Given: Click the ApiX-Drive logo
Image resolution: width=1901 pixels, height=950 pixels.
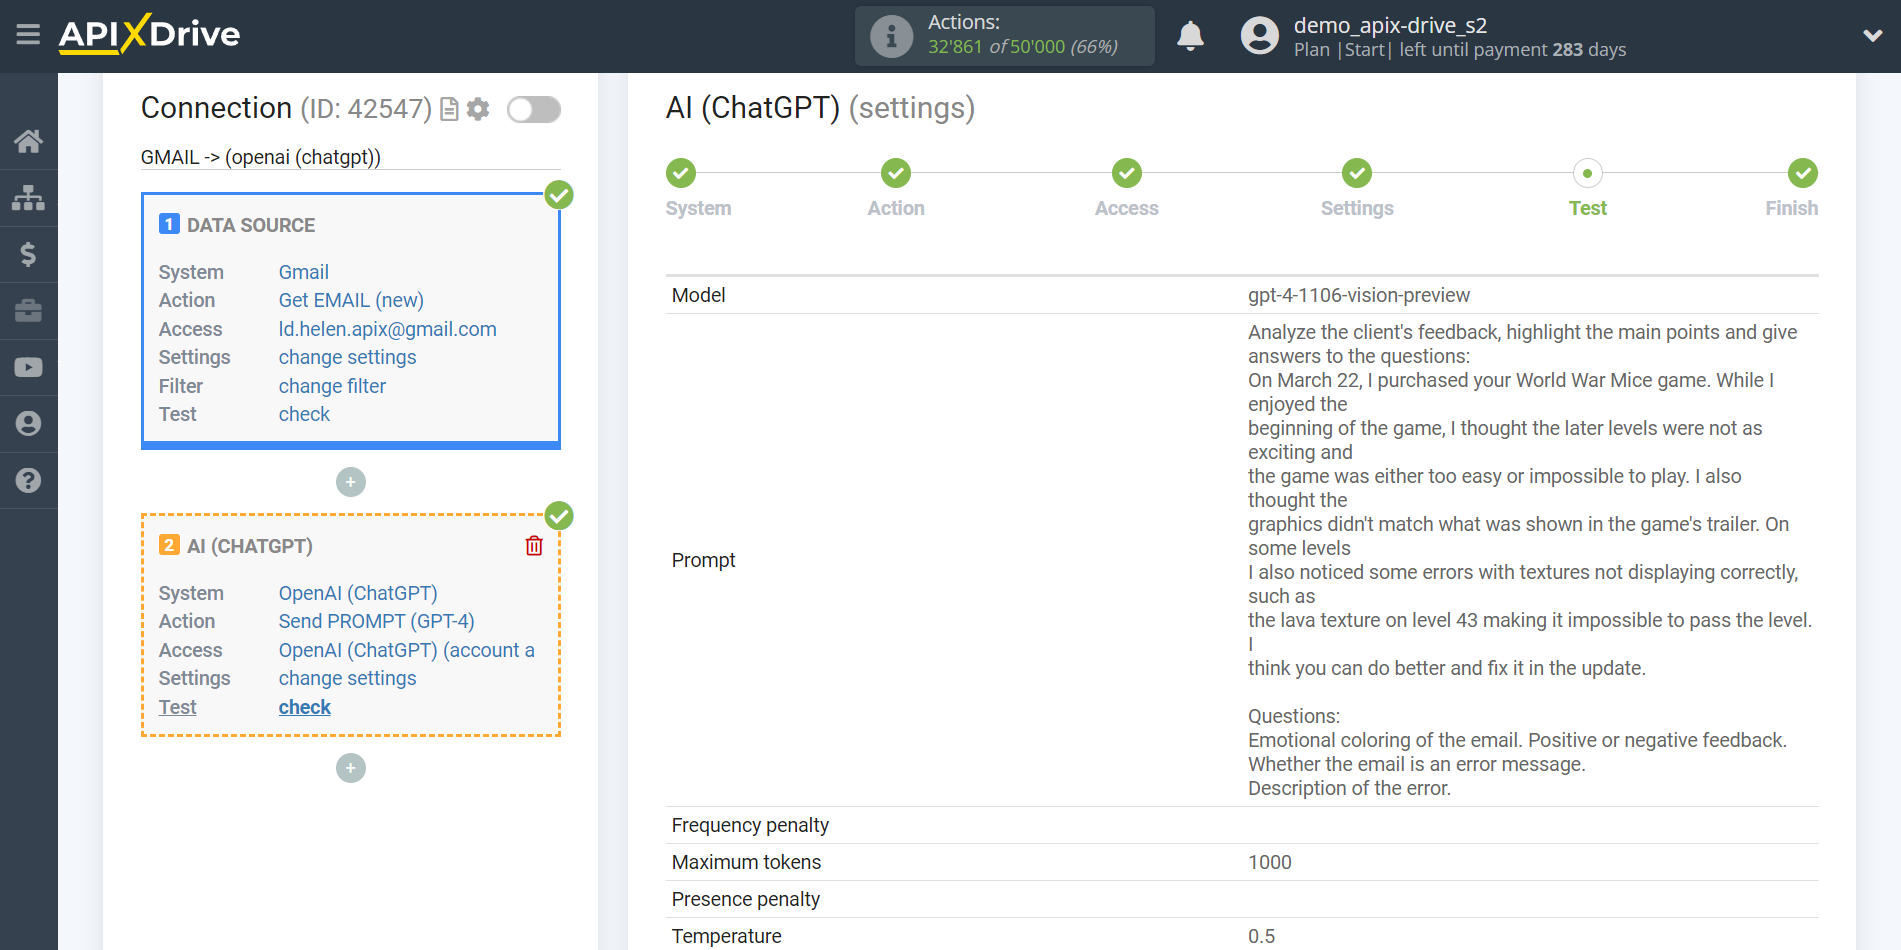Looking at the screenshot, I should click(149, 34).
